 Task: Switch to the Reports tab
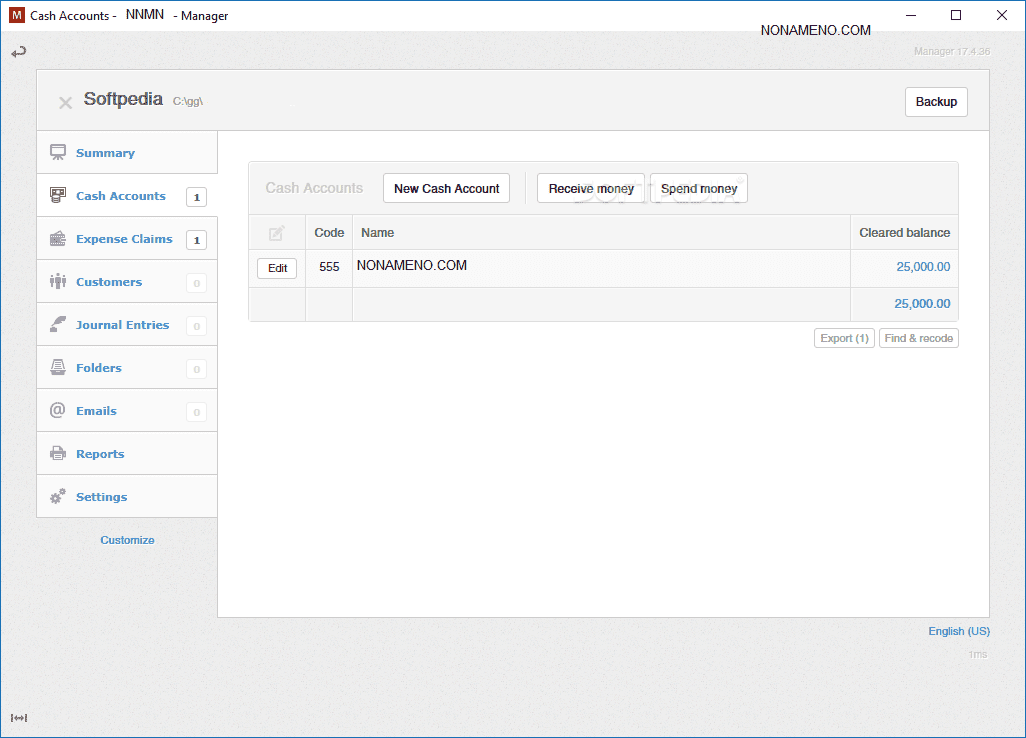click(x=100, y=454)
